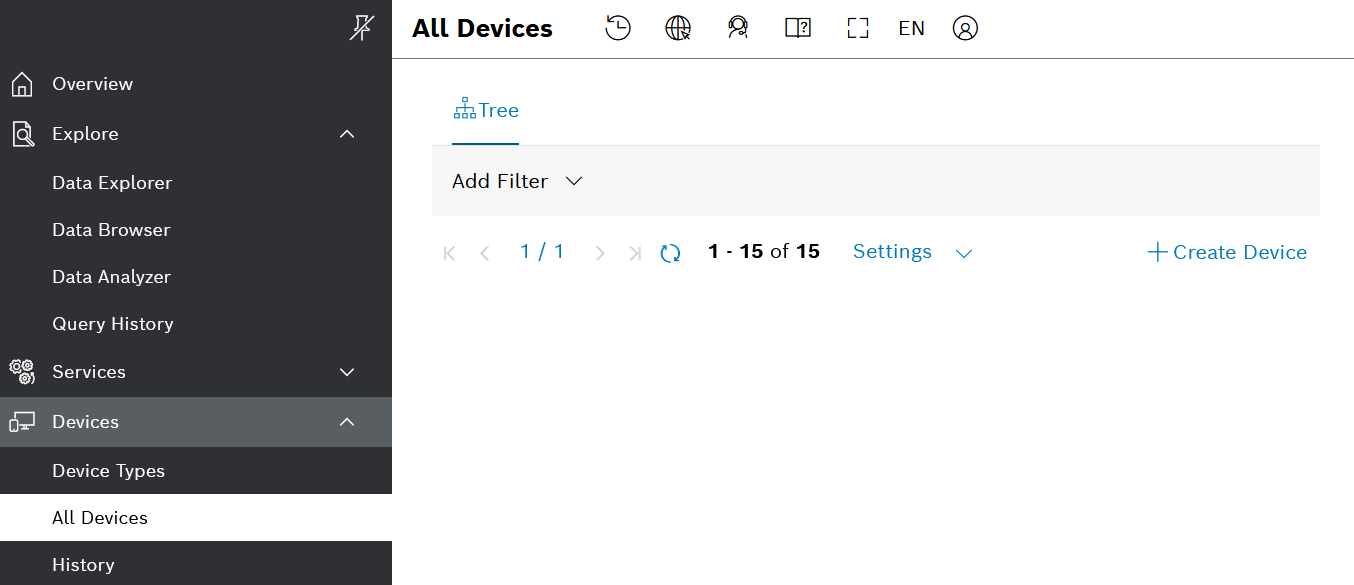Expand the Services section
The height and width of the screenshot is (585, 1354).
click(347, 372)
